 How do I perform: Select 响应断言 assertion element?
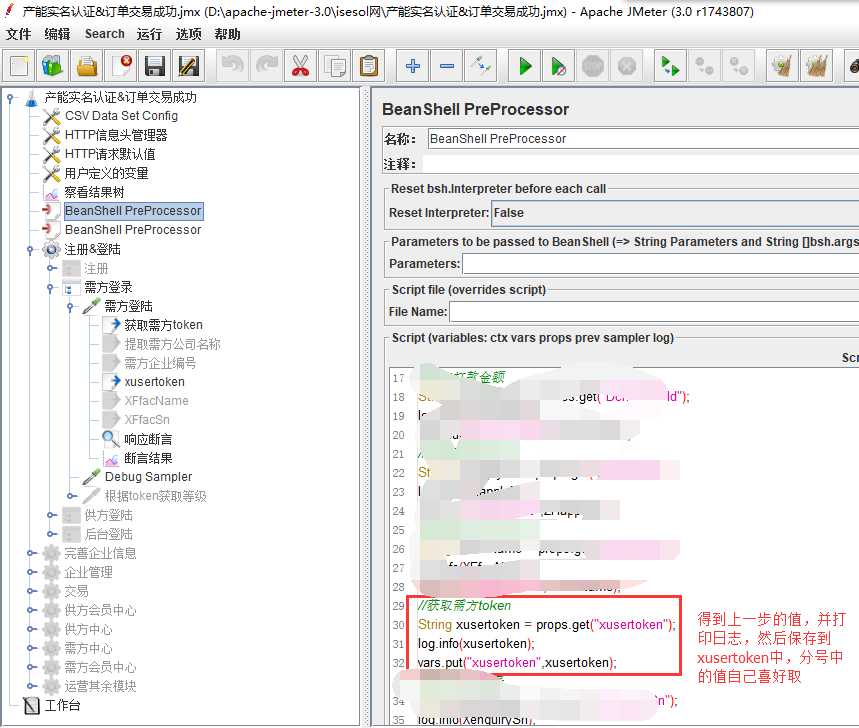pos(148,439)
